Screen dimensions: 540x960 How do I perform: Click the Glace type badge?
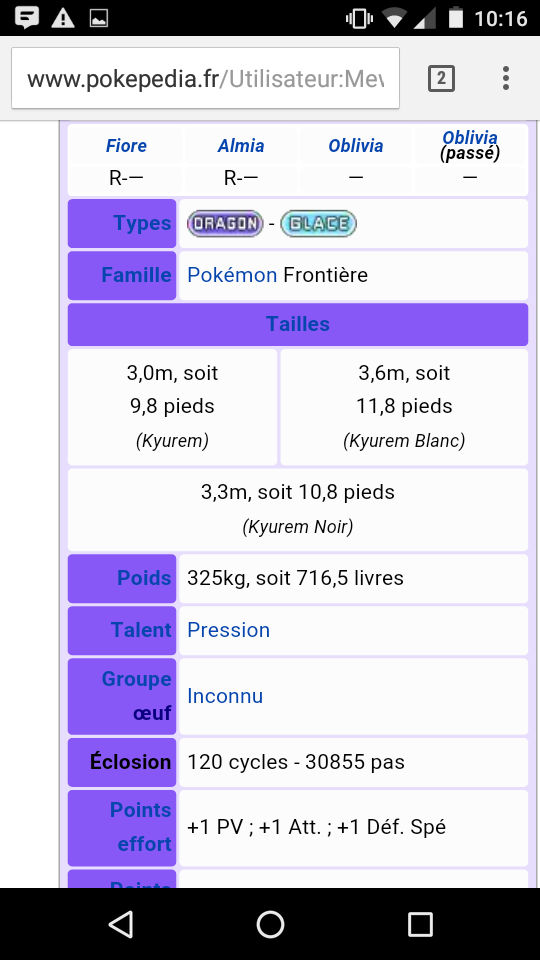318,223
